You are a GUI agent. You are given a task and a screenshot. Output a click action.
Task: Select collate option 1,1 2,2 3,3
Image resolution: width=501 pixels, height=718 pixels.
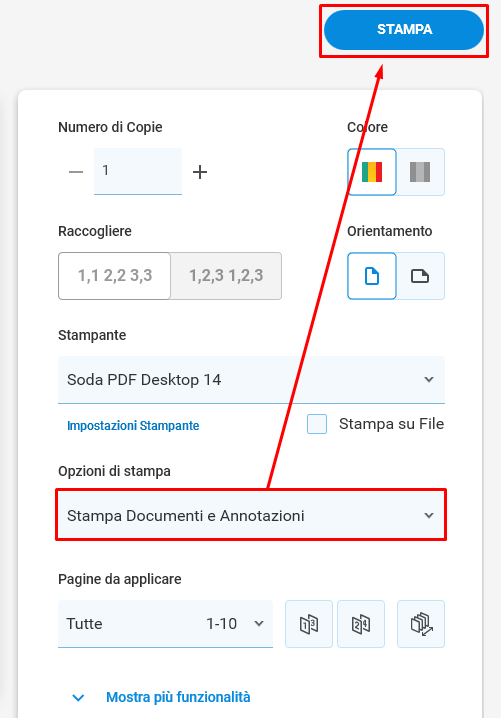click(x=114, y=276)
